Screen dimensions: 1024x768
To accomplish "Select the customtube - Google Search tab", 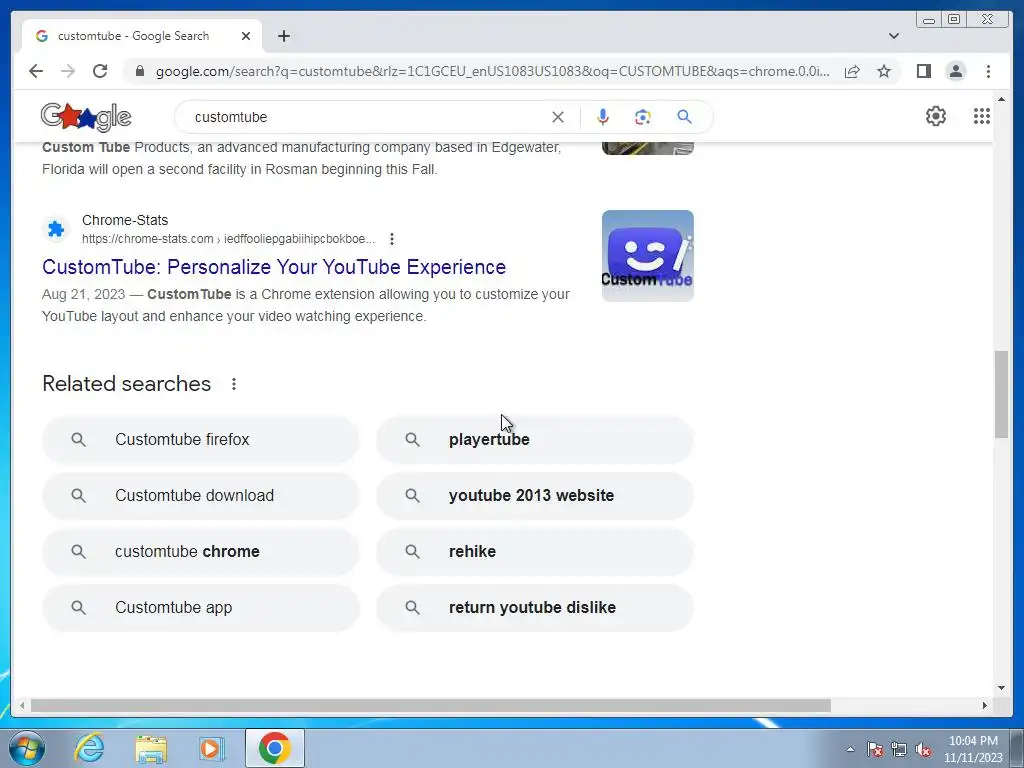I will 142,36.
